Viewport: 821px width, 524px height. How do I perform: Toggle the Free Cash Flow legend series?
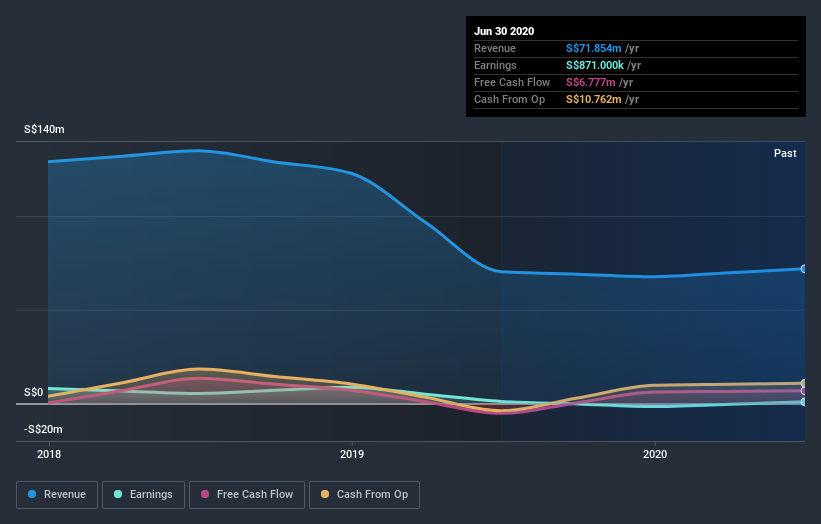(x=247, y=495)
